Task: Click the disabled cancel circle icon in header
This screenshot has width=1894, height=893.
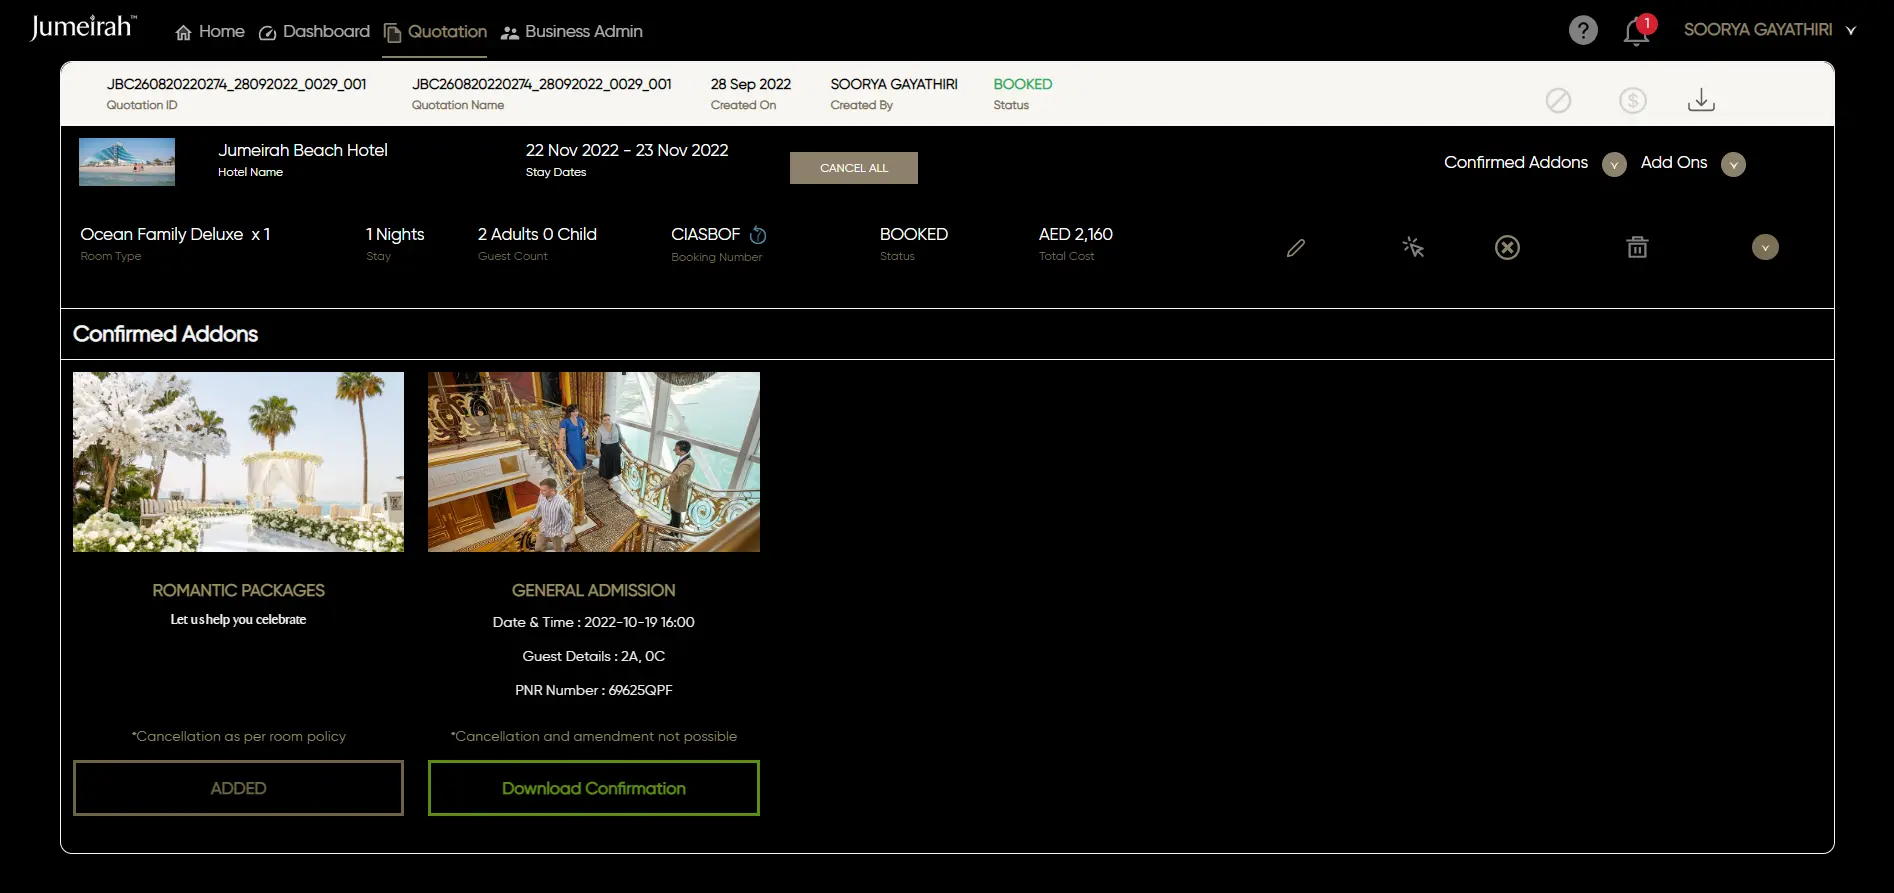Action: pyautogui.click(x=1558, y=100)
